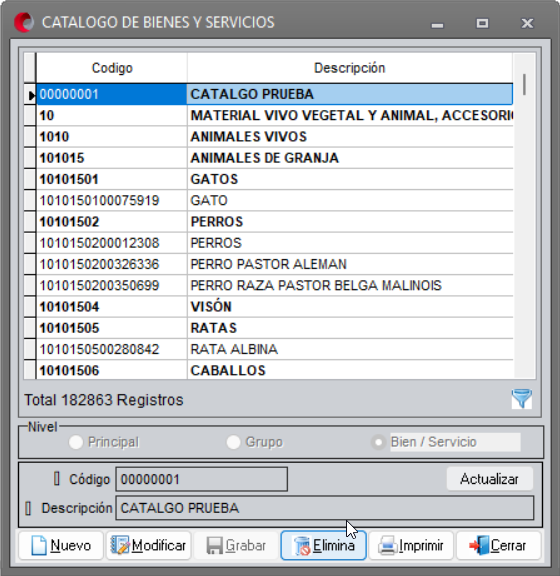
Task: Click the grid's vertical scrollbar thumb
Action: tap(524, 84)
